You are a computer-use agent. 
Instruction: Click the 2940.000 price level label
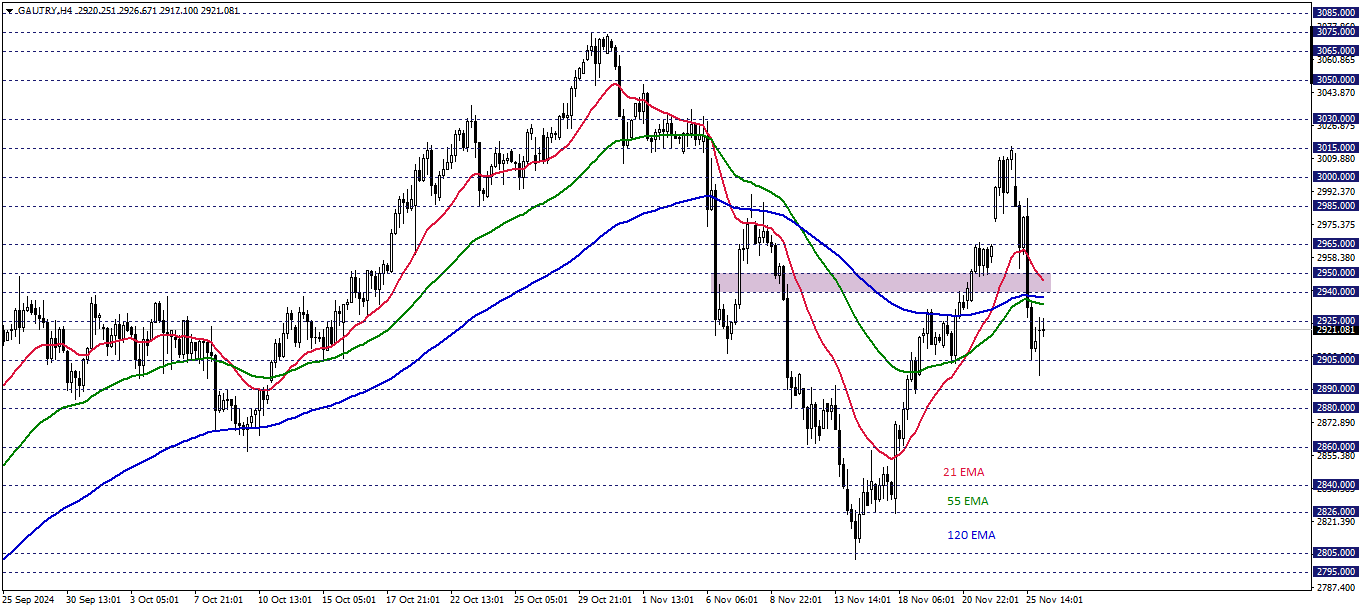coord(1336,292)
